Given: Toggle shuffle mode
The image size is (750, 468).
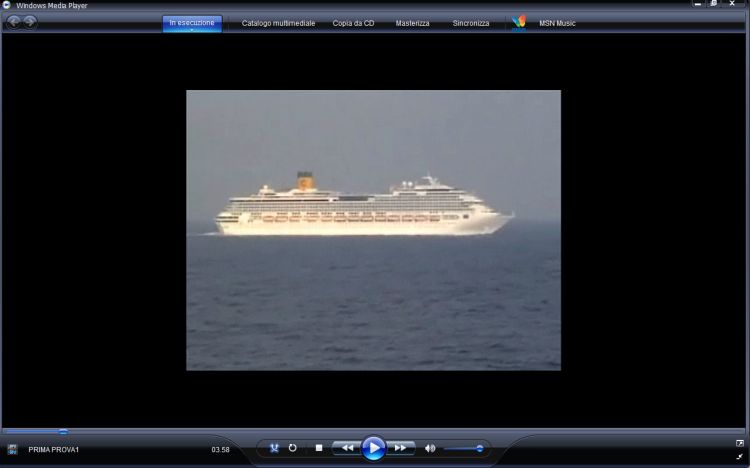Looking at the screenshot, I should click(274, 448).
